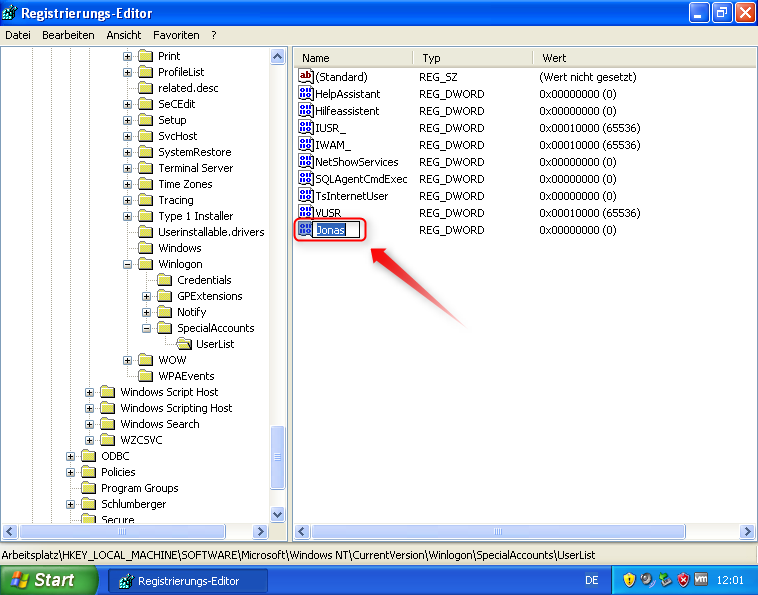The height and width of the screenshot is (595, 758).
Task: Sort by the Typ column header
Action: click(x=473, y=58)
